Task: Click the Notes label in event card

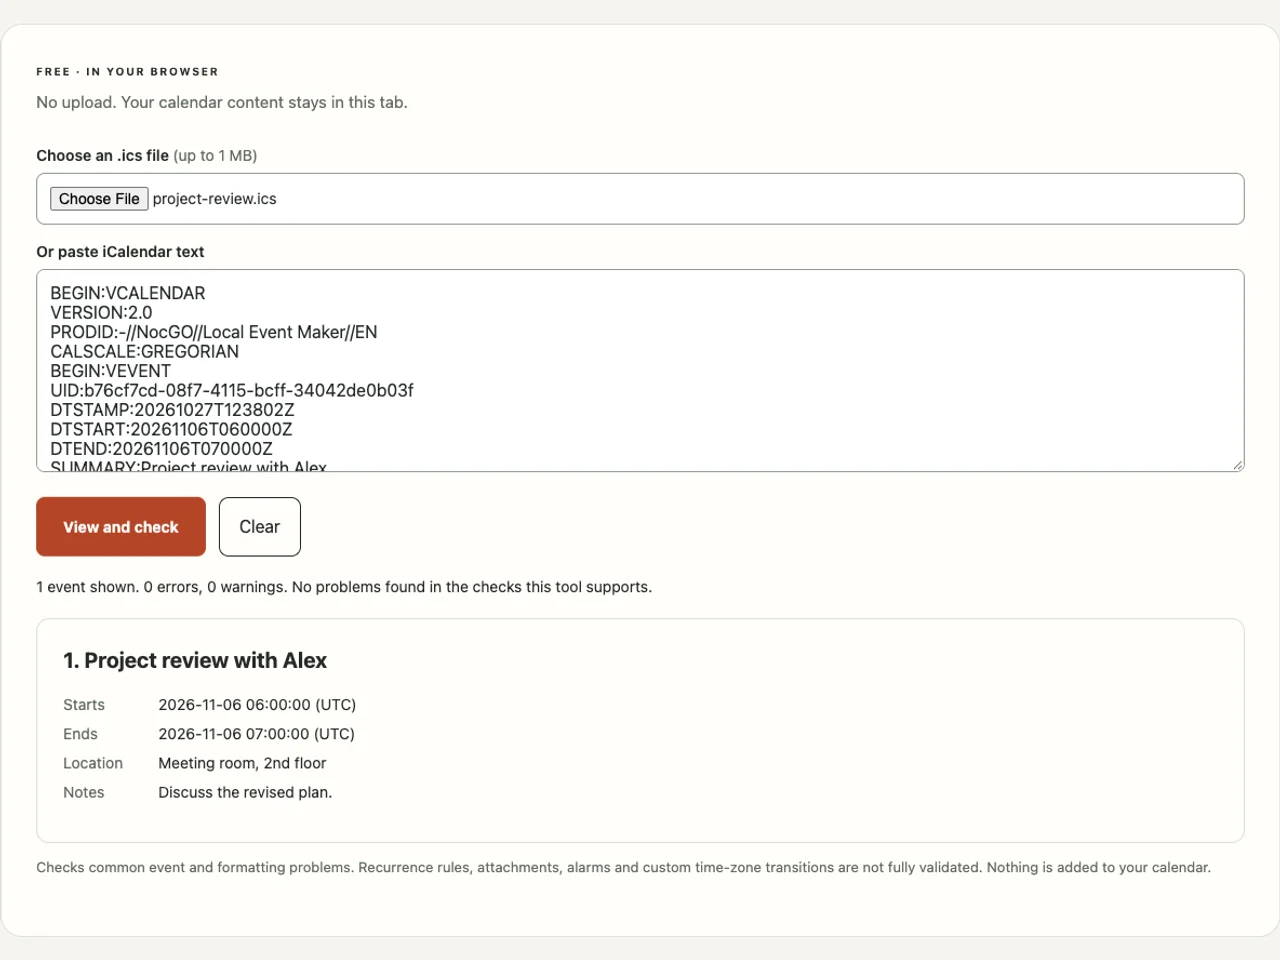Action: (x=84, y=792)
